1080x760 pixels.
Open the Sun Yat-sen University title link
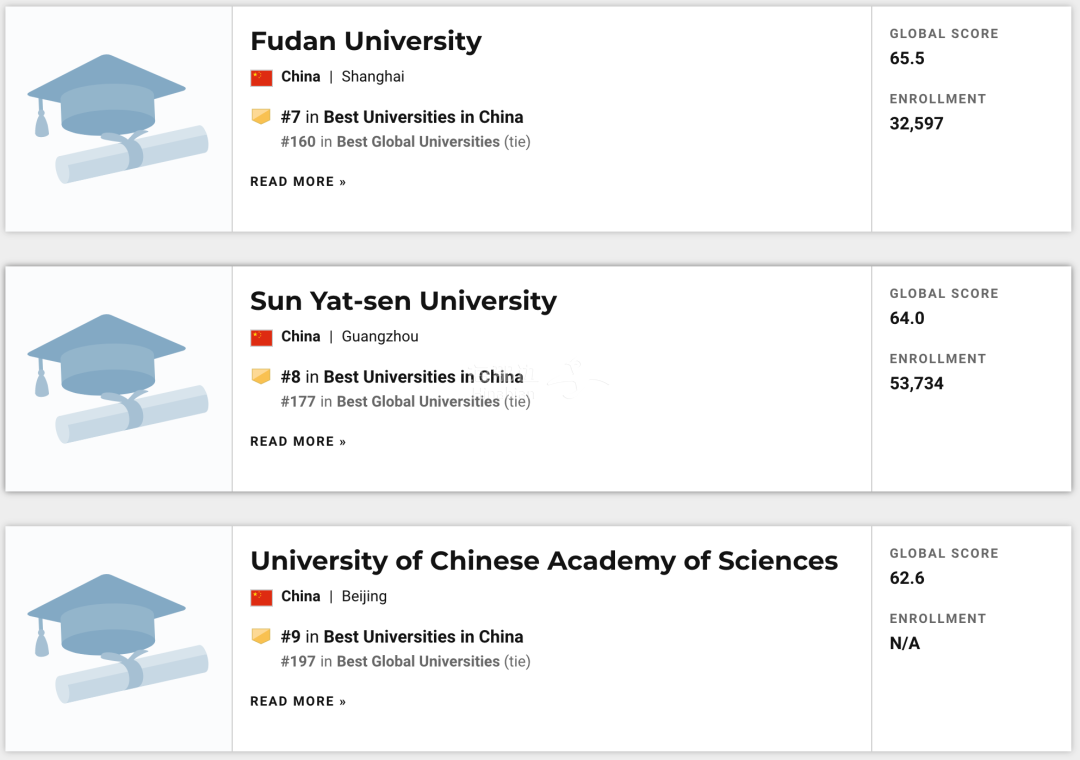tap(403, 301)
